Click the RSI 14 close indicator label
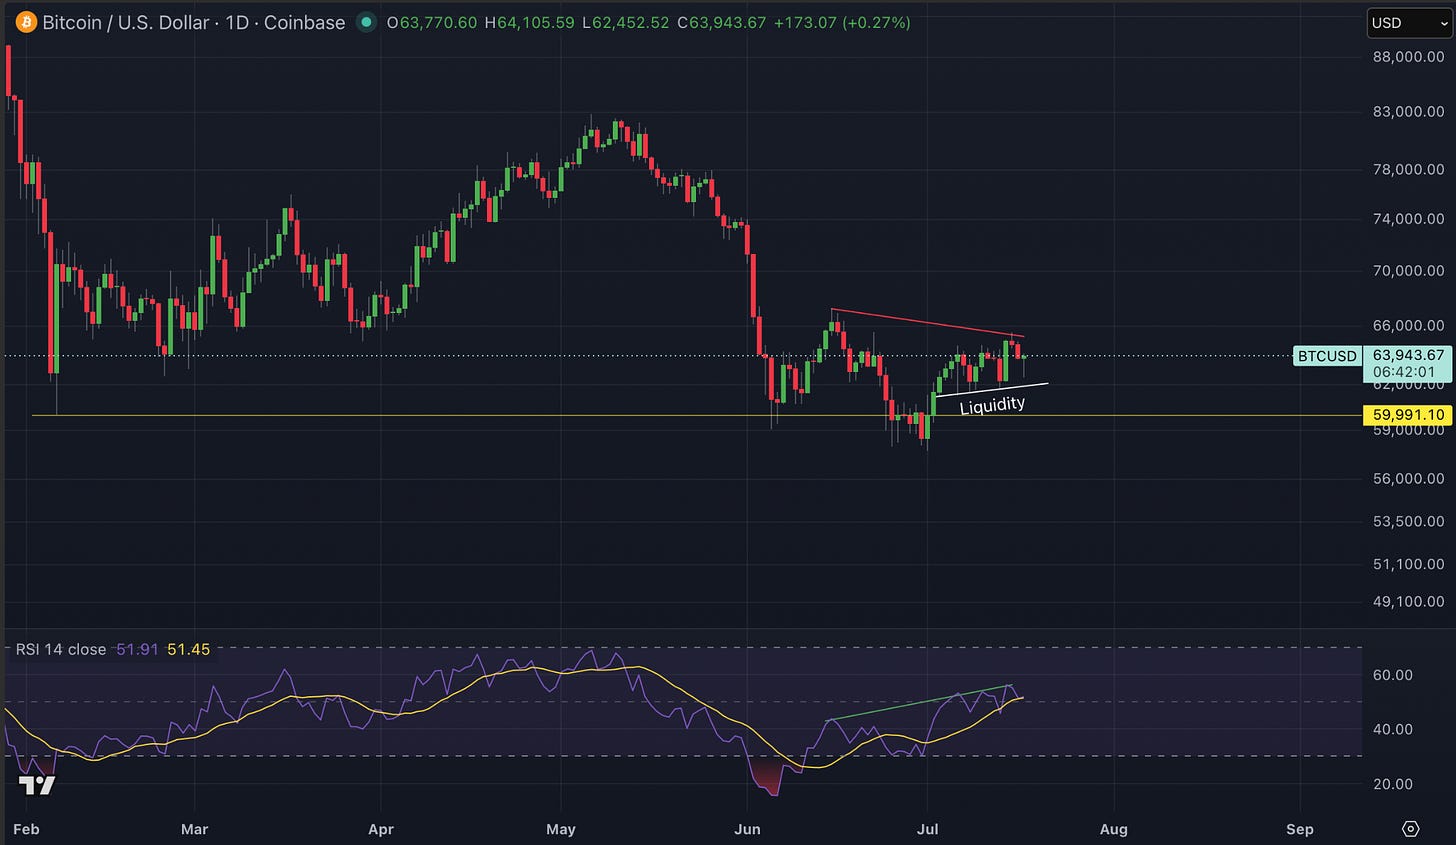Screen dimensions: 1456x845 pos(61,649)
